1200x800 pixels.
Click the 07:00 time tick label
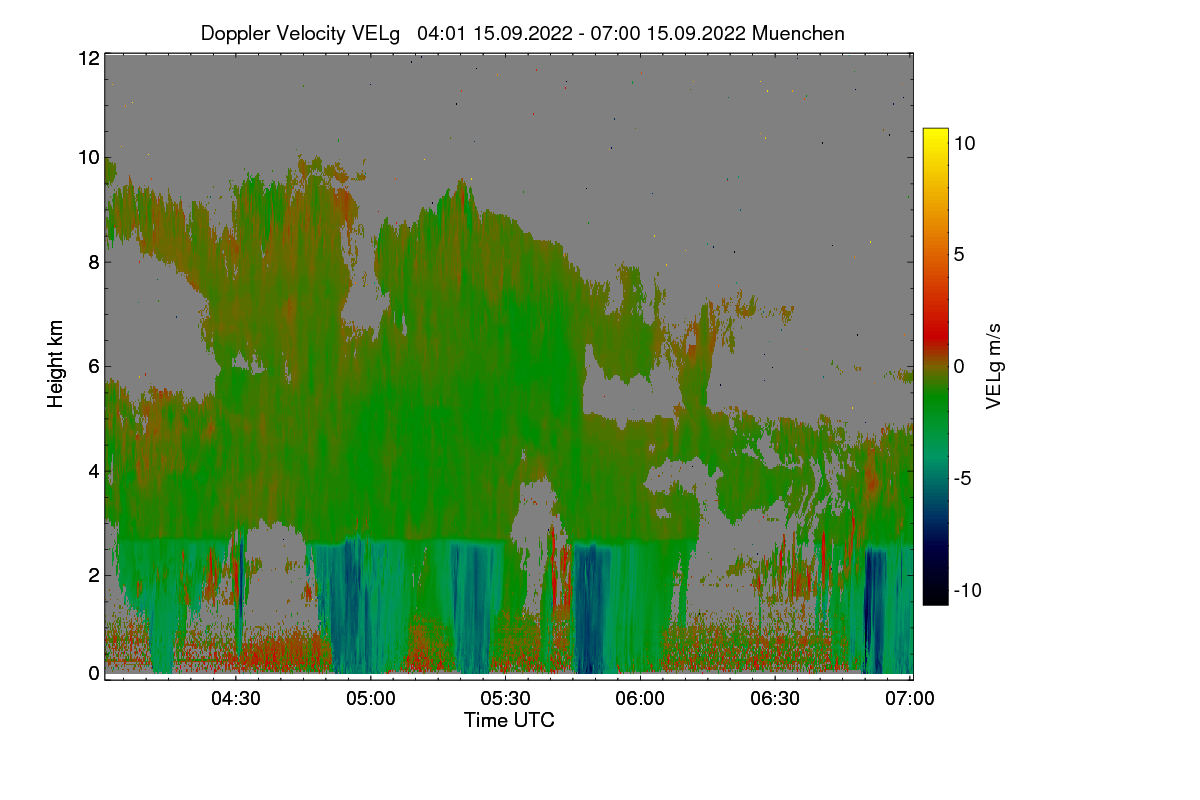point(910,699)
